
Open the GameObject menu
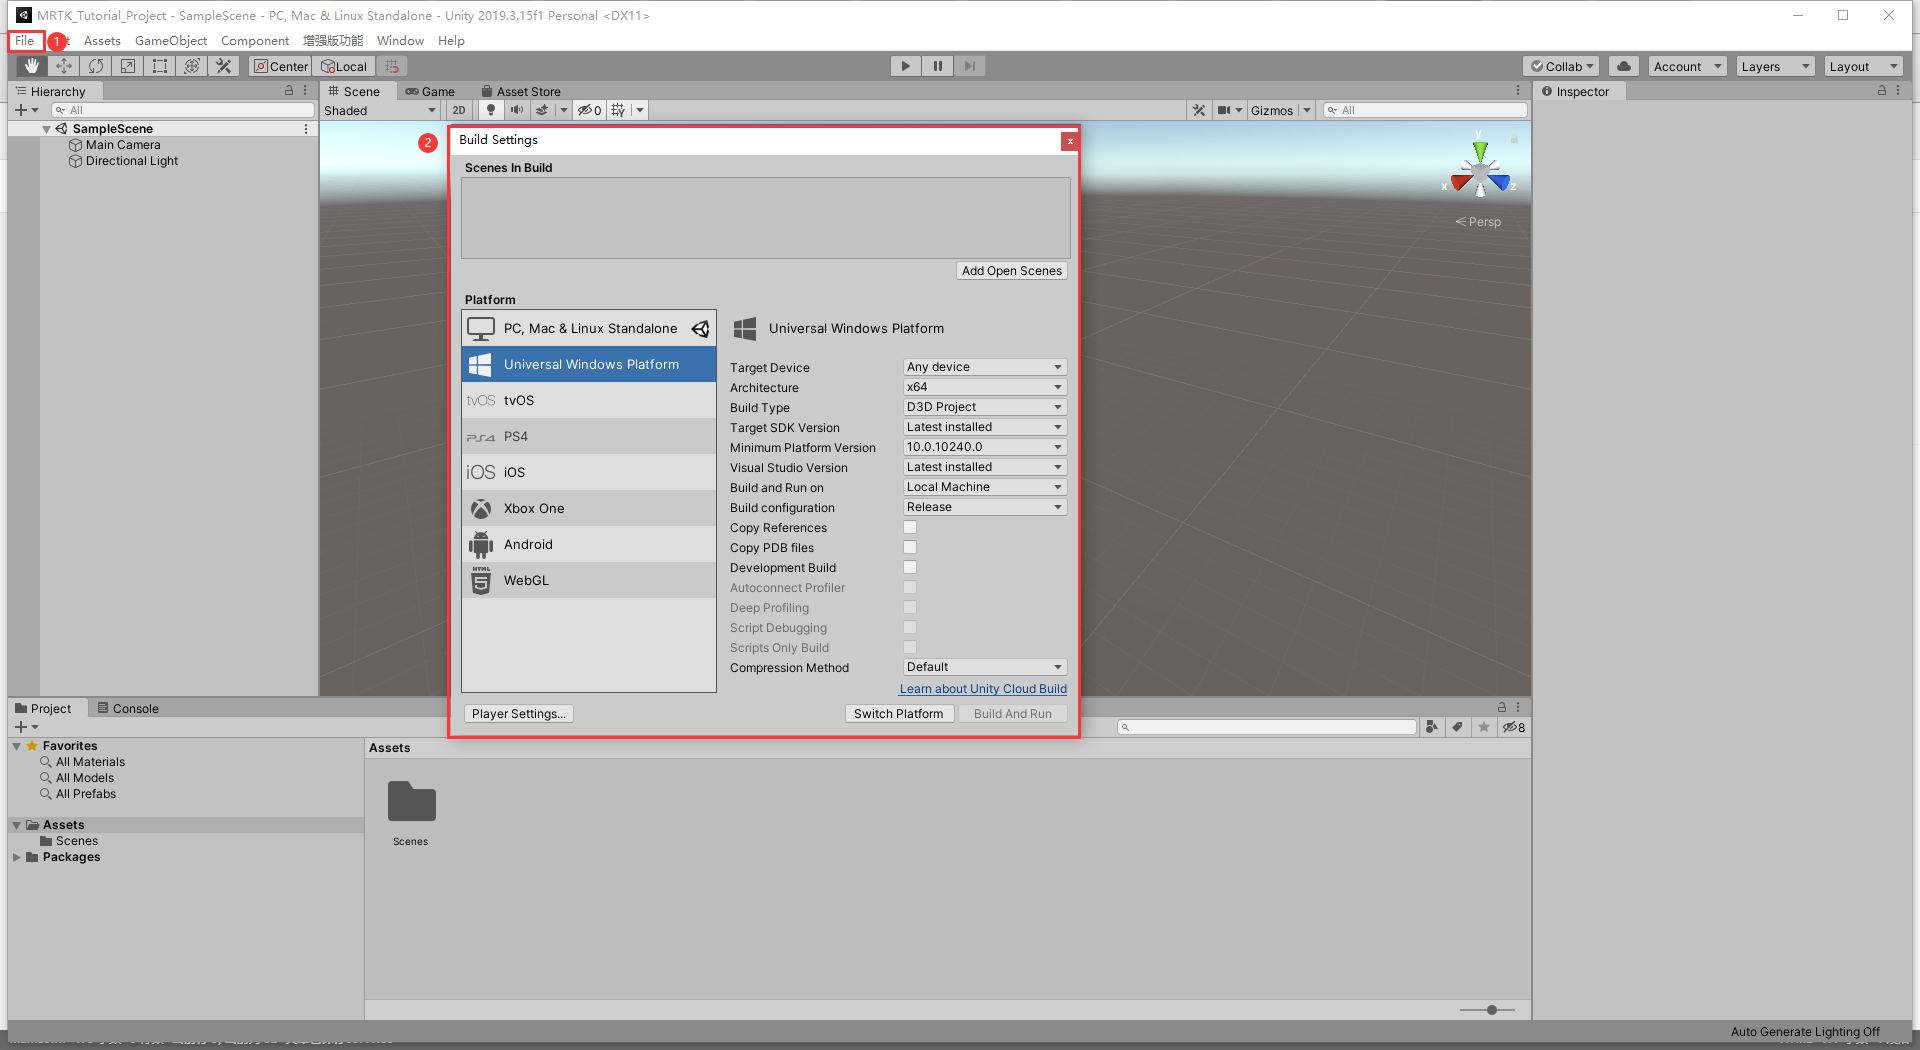[171, 41]
